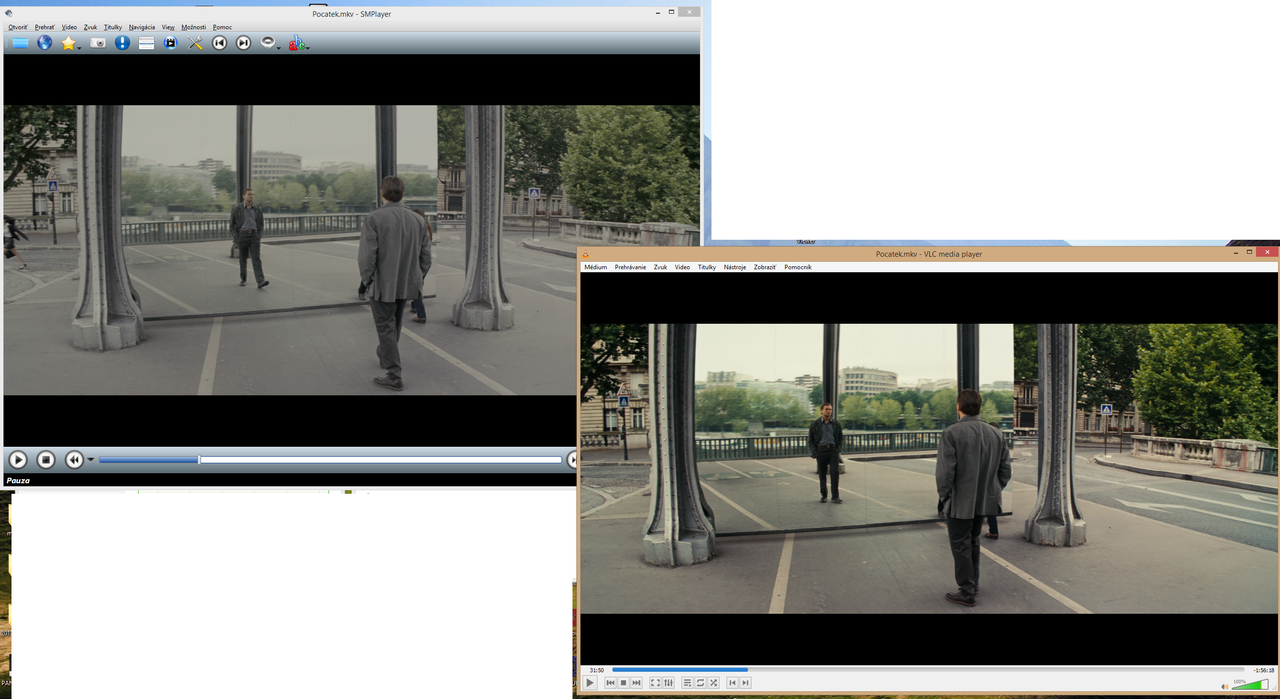Viewport: 1280px width, 699px height.
Task: Rewind video in SMPlayer
Action: click(x=74, y=460)
